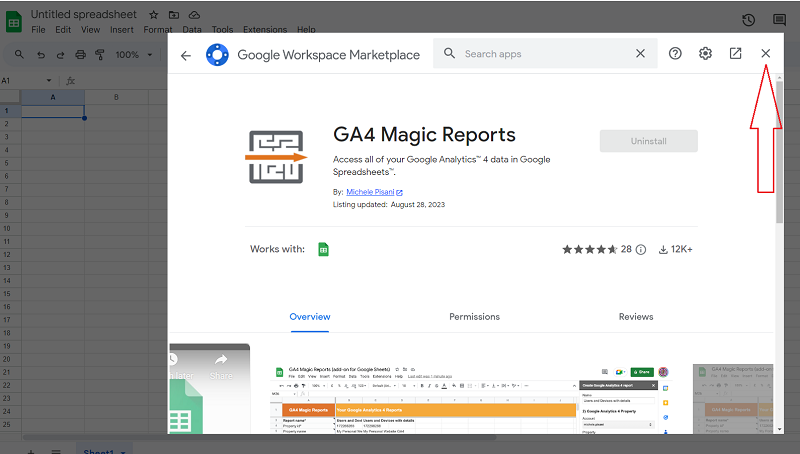Open the GA4 Magic Reports screenshot thumbnail
The height and width of the screenshot is (454, 800).
[471, 399]
